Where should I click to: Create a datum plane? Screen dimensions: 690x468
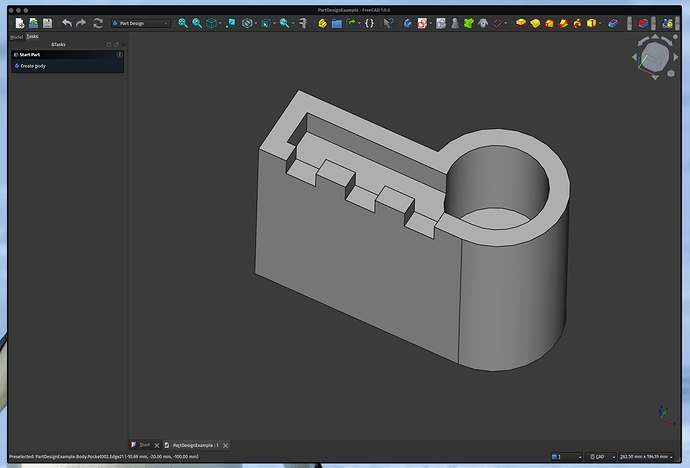497,23
